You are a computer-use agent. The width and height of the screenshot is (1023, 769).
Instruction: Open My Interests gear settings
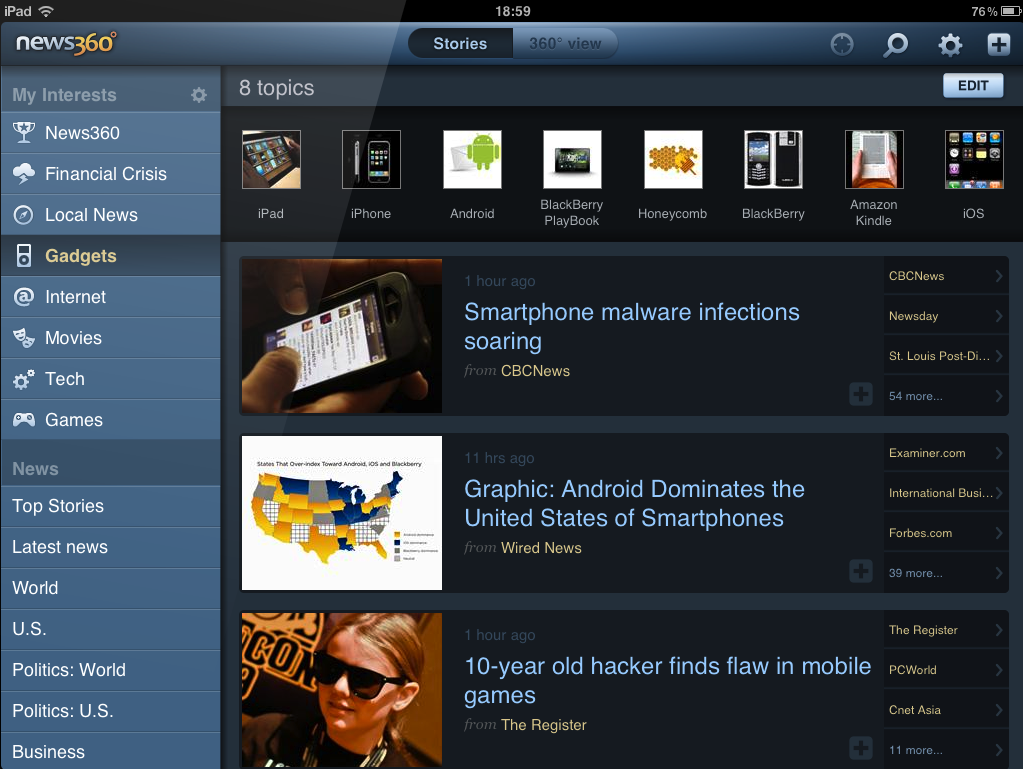click(x=198, y=95)
